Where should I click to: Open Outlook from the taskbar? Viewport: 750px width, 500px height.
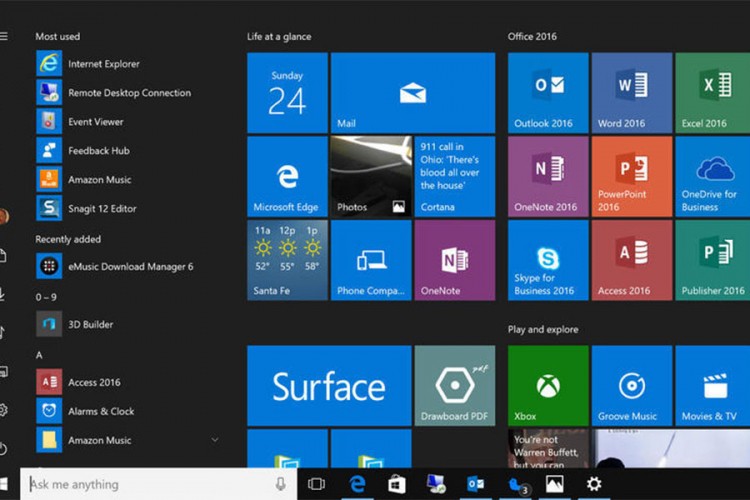tap(475, 484)
